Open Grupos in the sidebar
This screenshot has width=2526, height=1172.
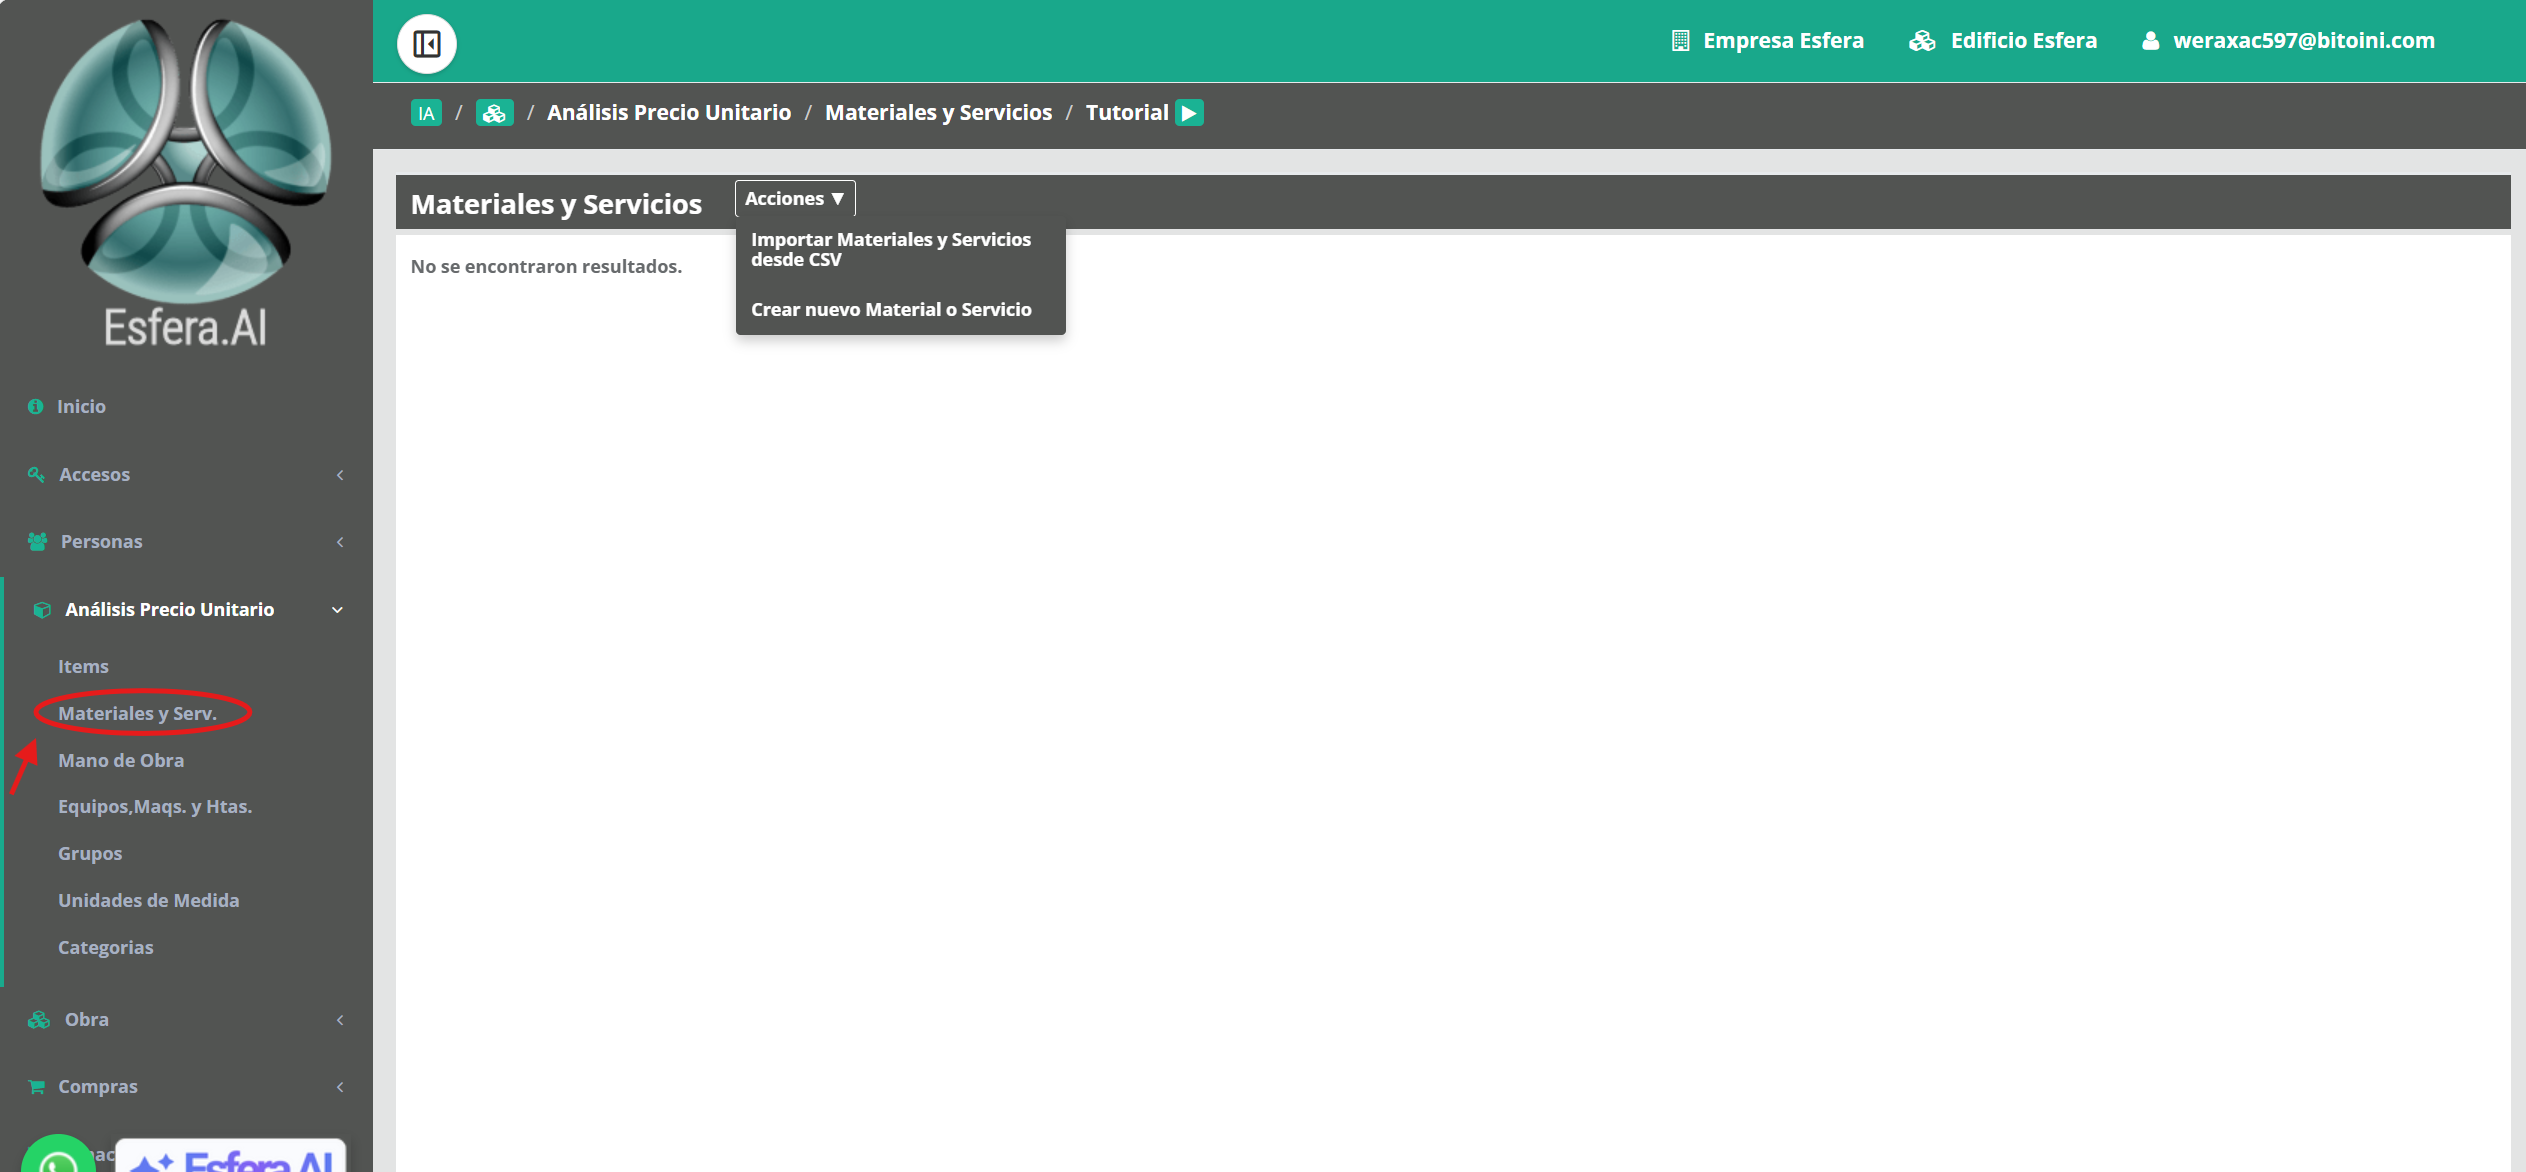pos(90,853)
